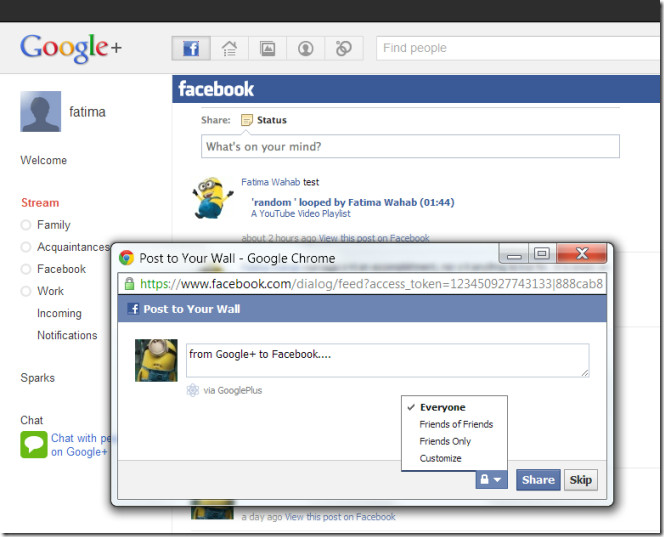Screen dimensions: 664x537
Task: Open the Facebook tab icon in Google+ toolbar
Action: [191, 48]
